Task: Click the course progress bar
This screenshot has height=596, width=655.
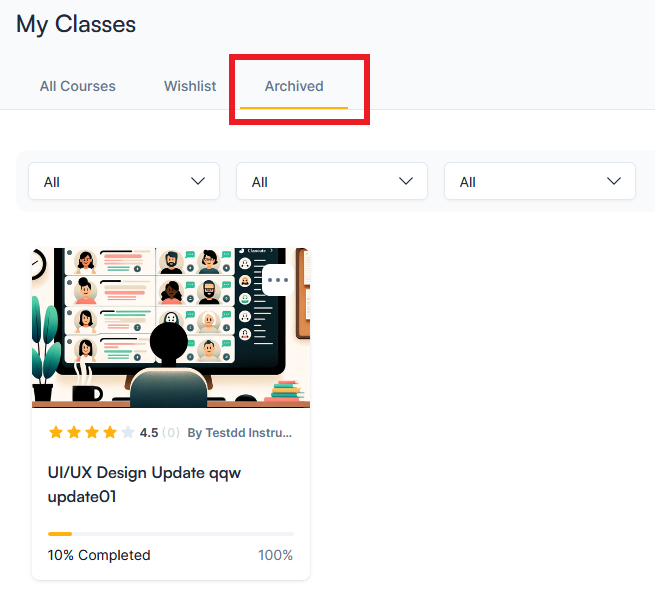Action: pyautogui.click(x=171, y=534)
